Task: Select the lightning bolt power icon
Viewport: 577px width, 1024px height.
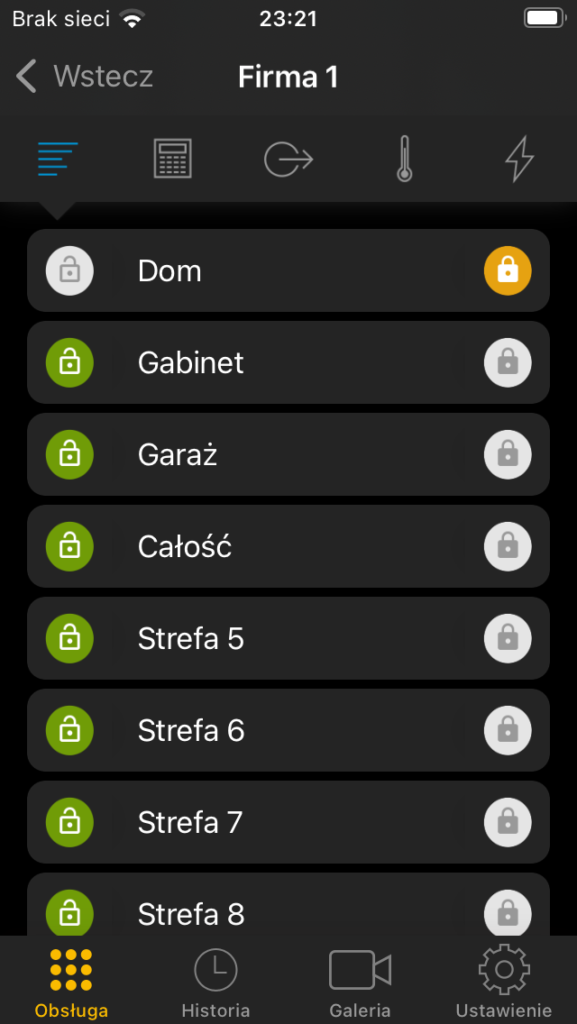Action: click(x=520, y=159)
